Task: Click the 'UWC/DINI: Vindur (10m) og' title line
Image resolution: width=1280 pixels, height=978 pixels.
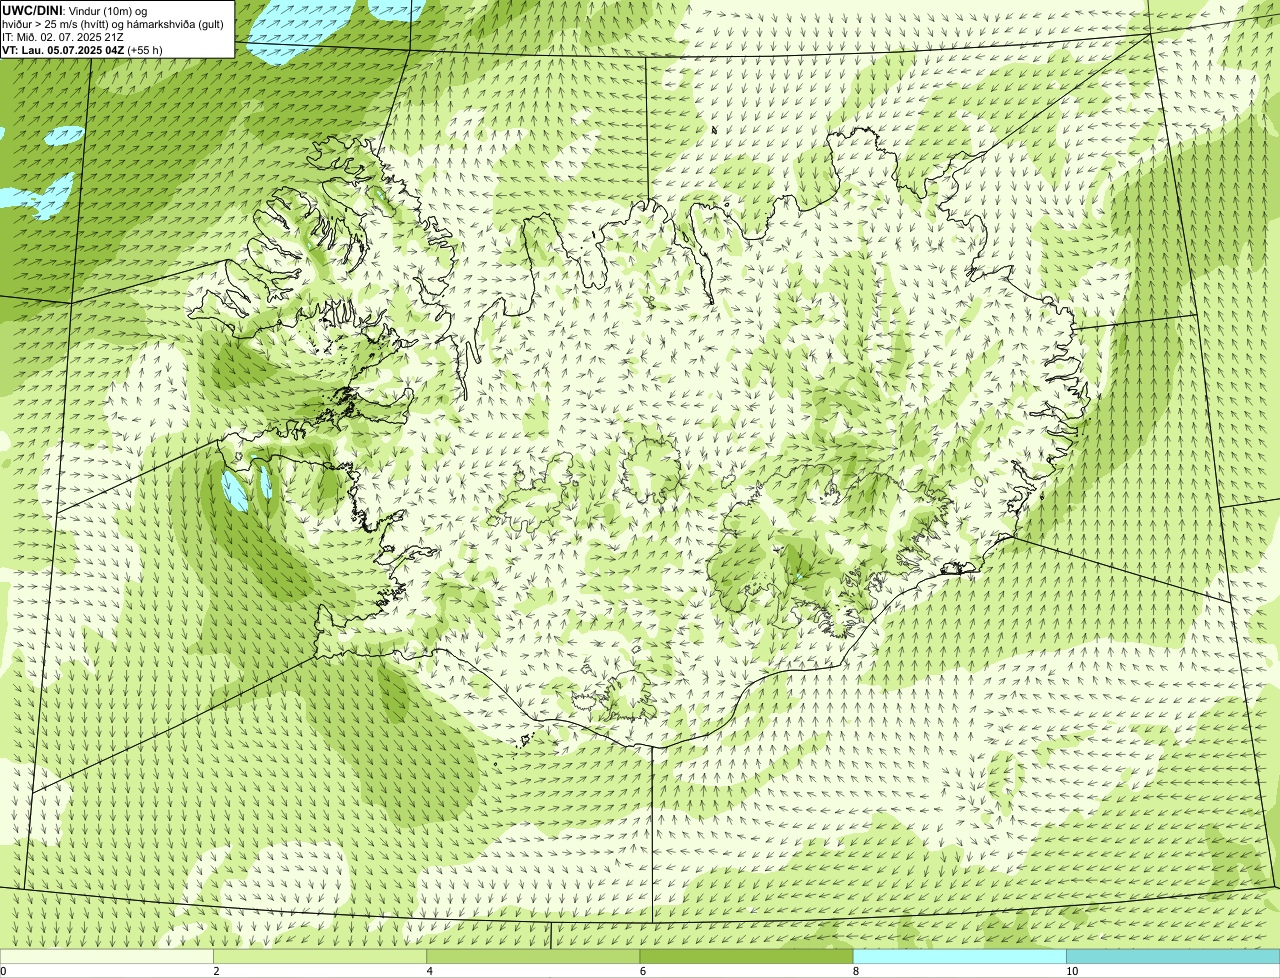Action: tap(75, 10)
